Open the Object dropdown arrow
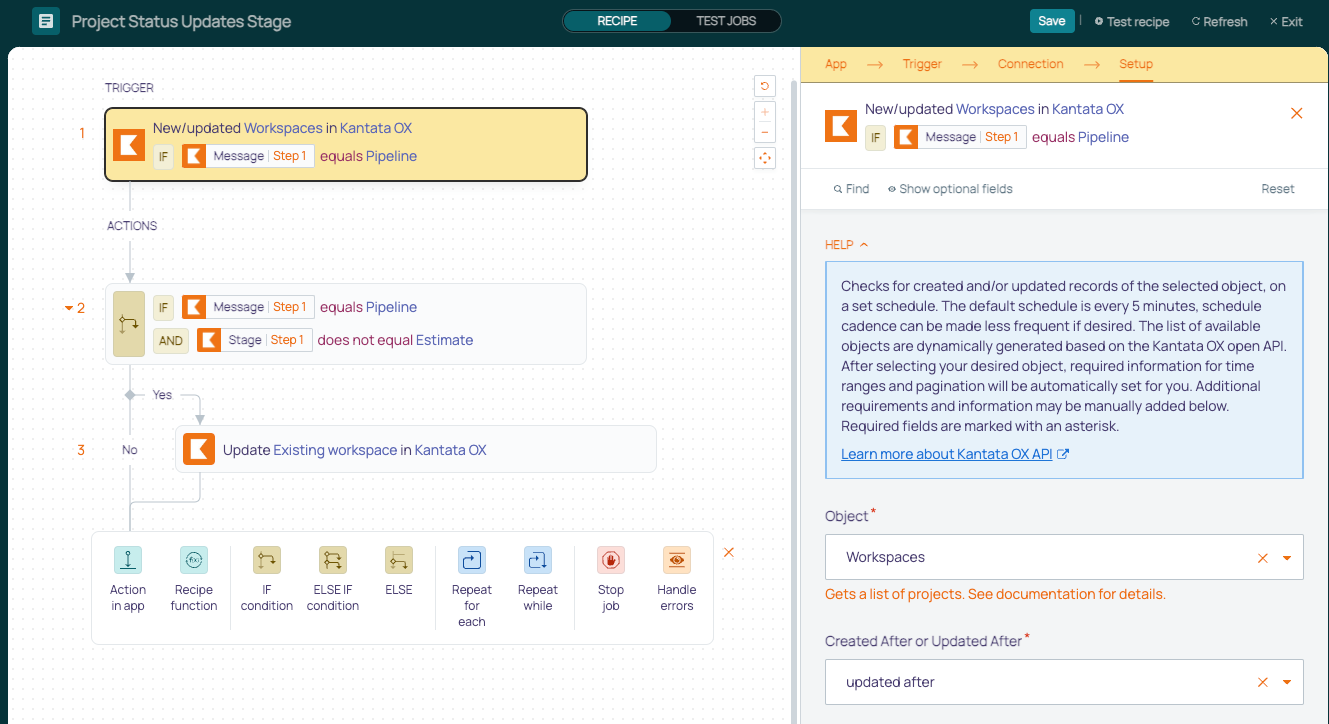This screenshot has height=724, width=1329. point(1287,558)
